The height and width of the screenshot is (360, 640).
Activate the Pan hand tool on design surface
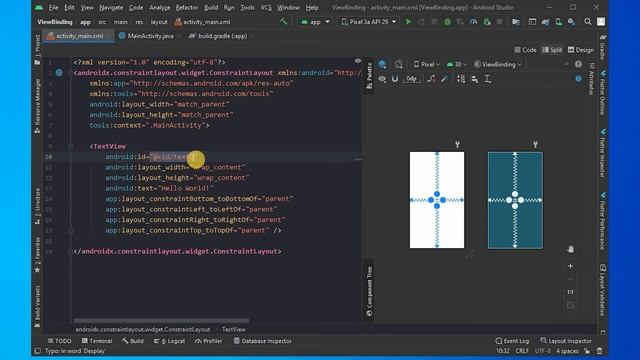pos(571,249)
